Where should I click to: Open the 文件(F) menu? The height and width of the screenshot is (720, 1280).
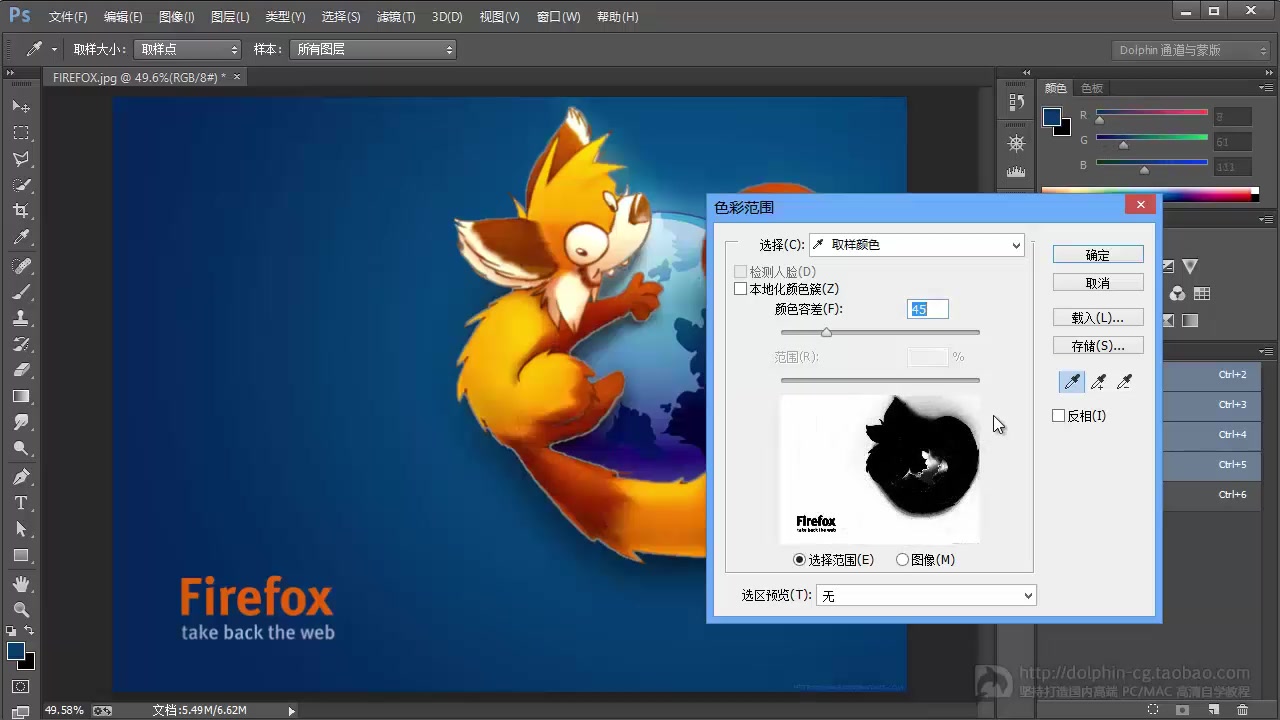tap(68, 17)
